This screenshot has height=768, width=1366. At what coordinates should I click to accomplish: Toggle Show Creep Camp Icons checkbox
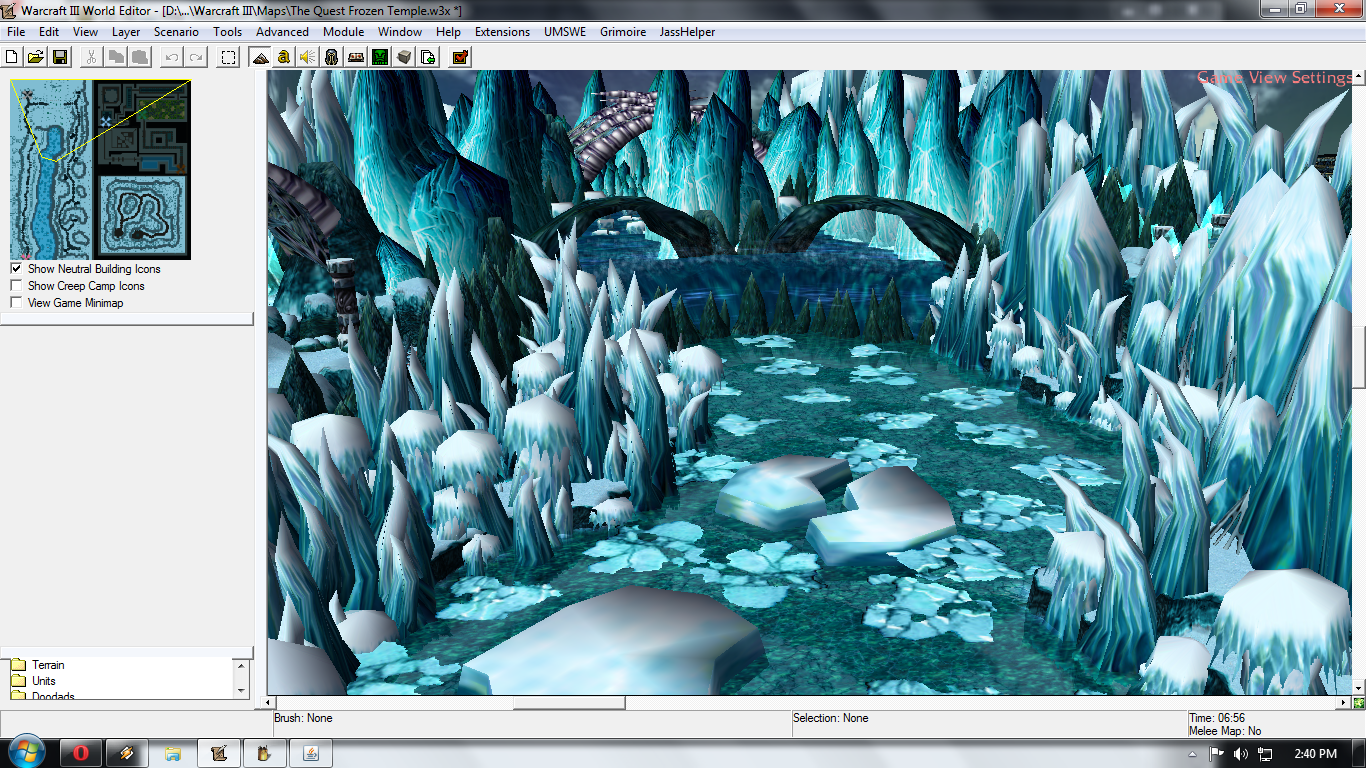16,286
